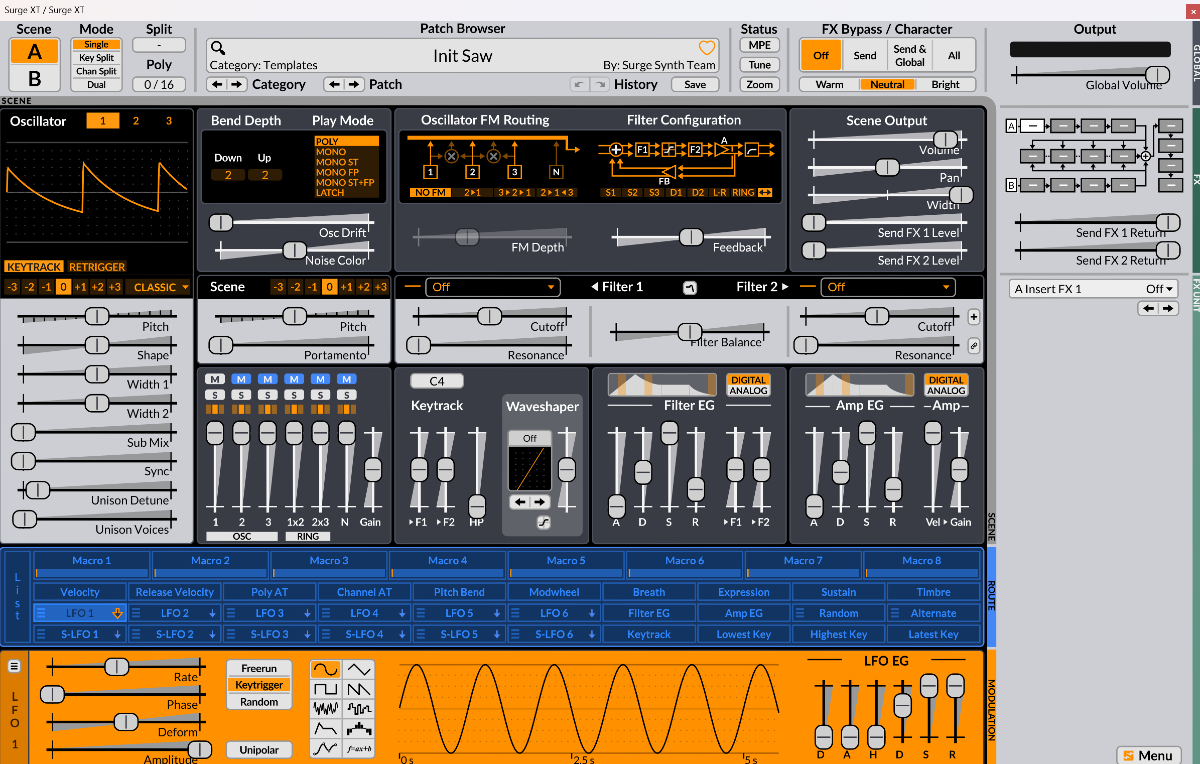Toggle oscillator RETRIGGER

tap(97, 267)
